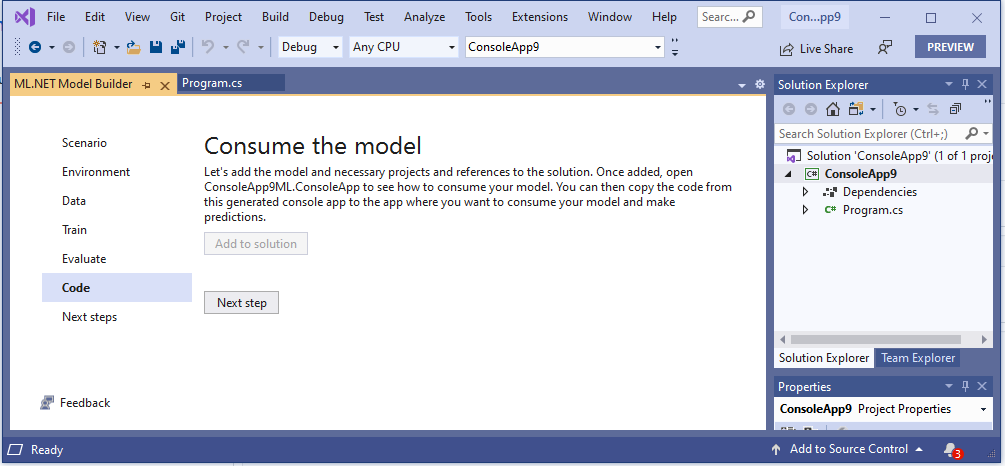Click the Visual Studio logo icon
Viewport: 1005px width, 466px height.
pos(24,17)
